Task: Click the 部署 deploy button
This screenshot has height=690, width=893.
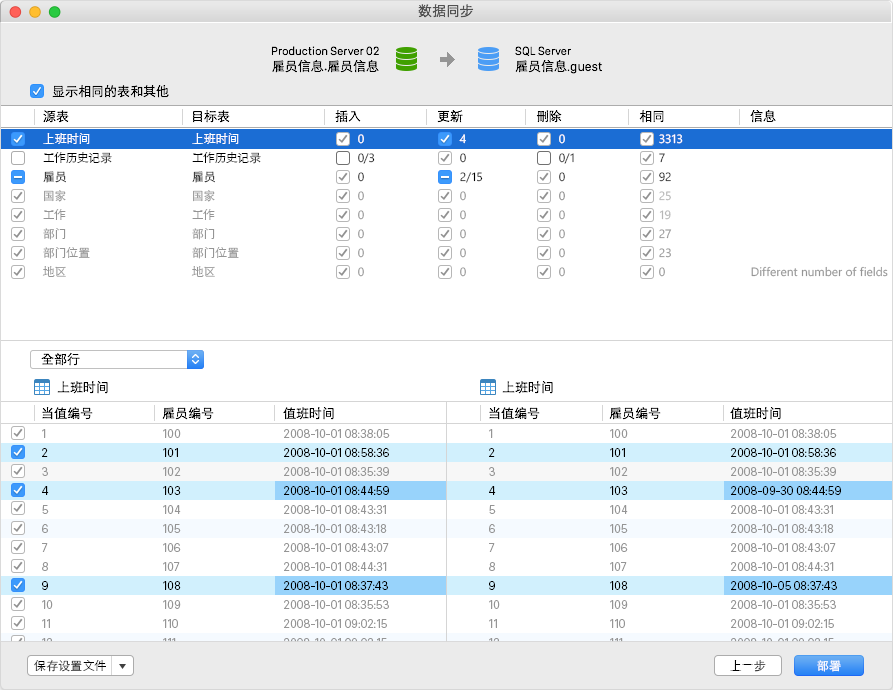Action: (829, 666)
